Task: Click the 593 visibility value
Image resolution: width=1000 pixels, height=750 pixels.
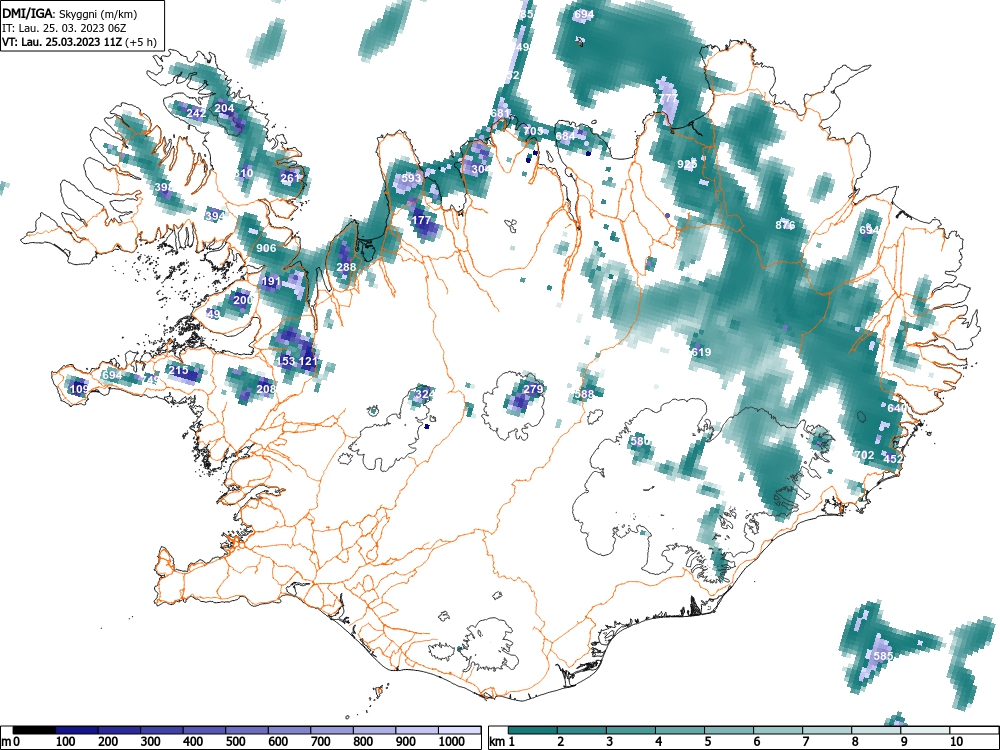Action: coord(411,178)
